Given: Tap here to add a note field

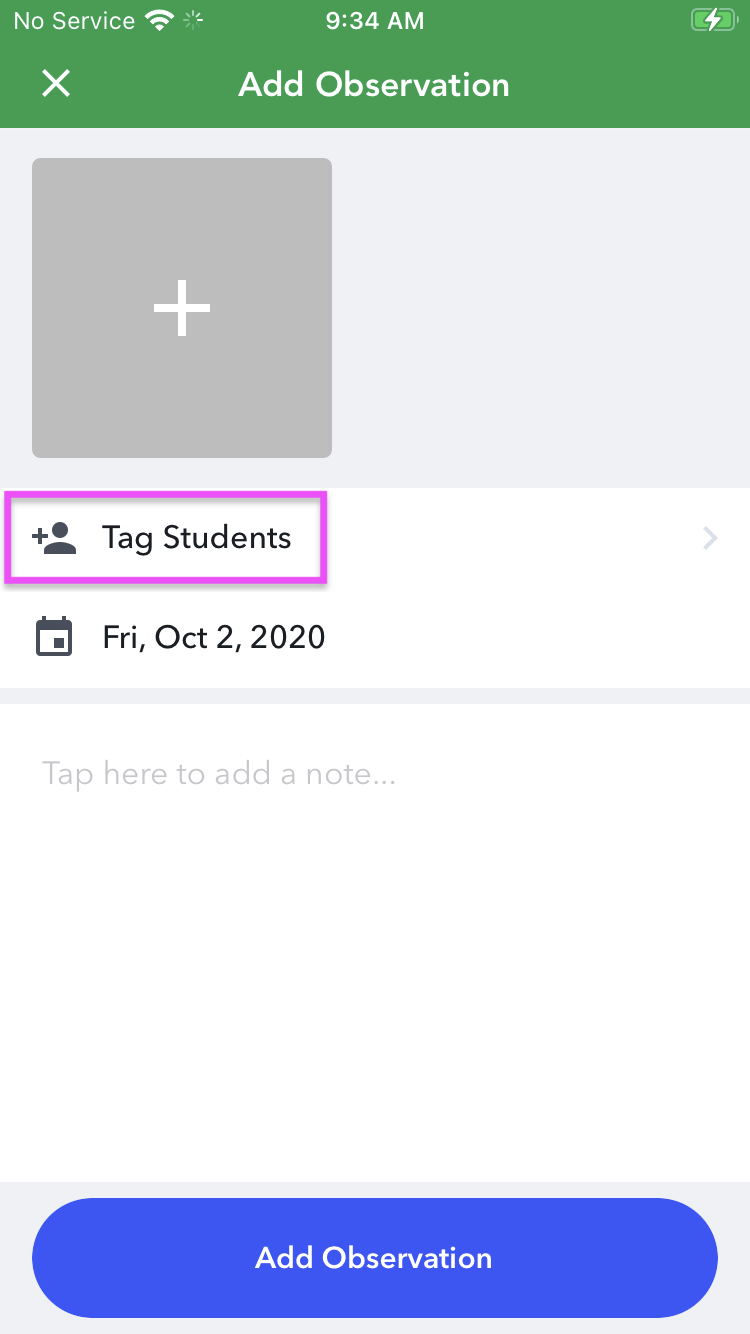Looking at the screenshot, I should 219,774.
